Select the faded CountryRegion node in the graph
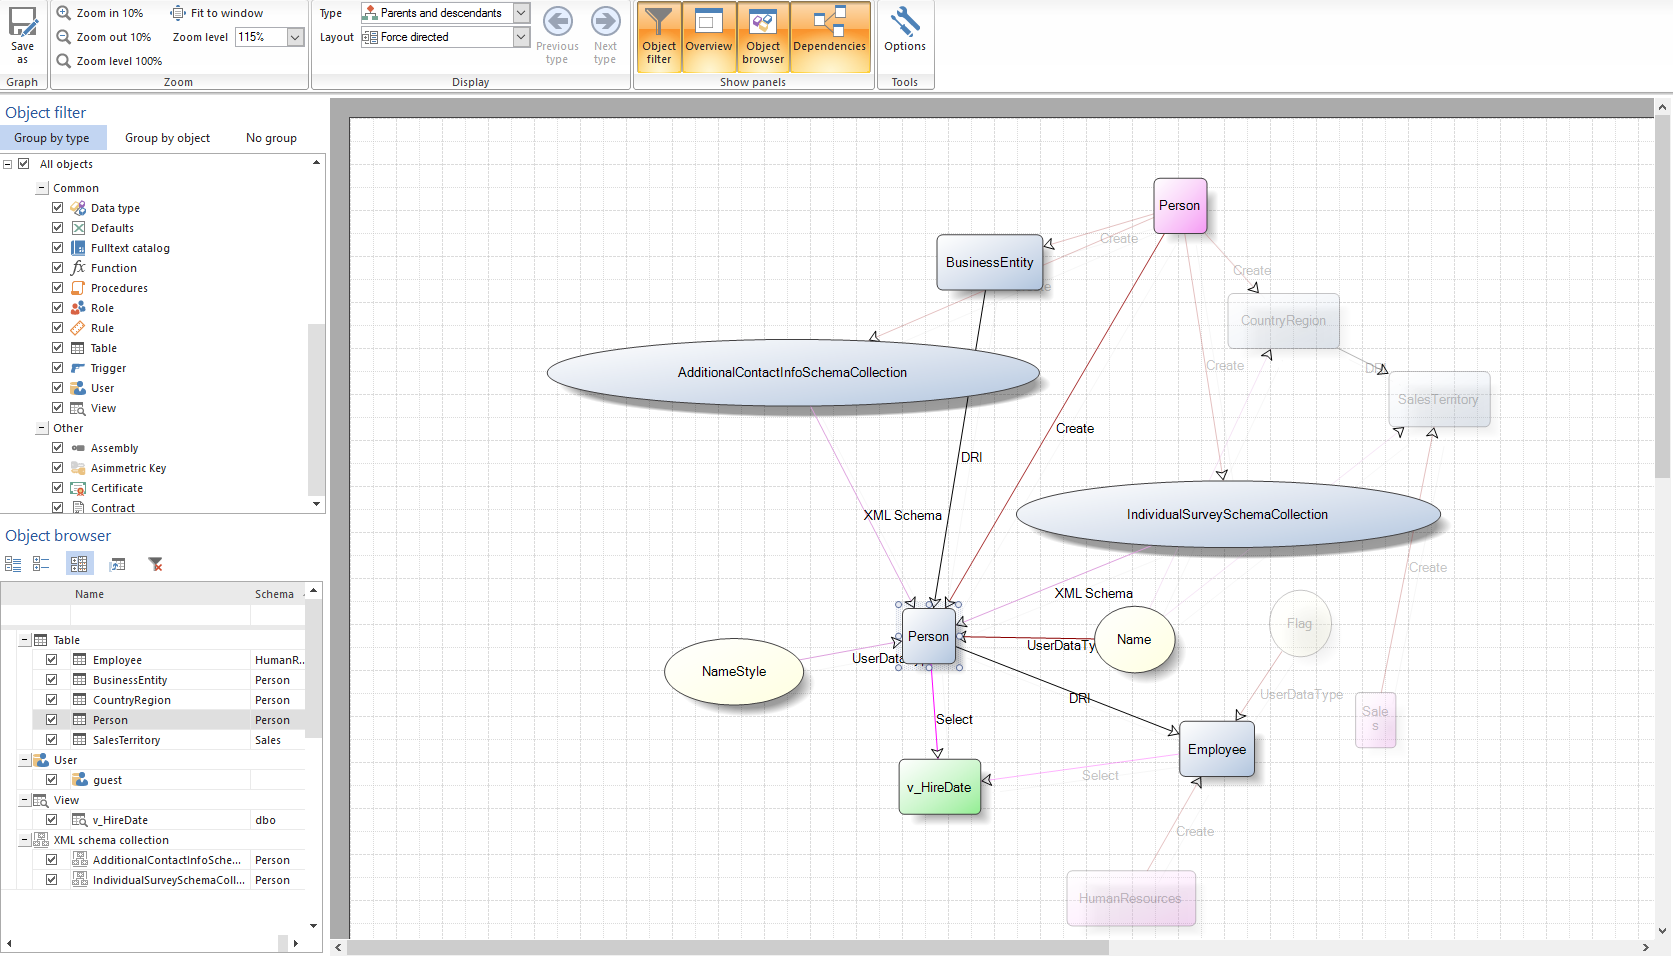 [x=1284, y=321]
